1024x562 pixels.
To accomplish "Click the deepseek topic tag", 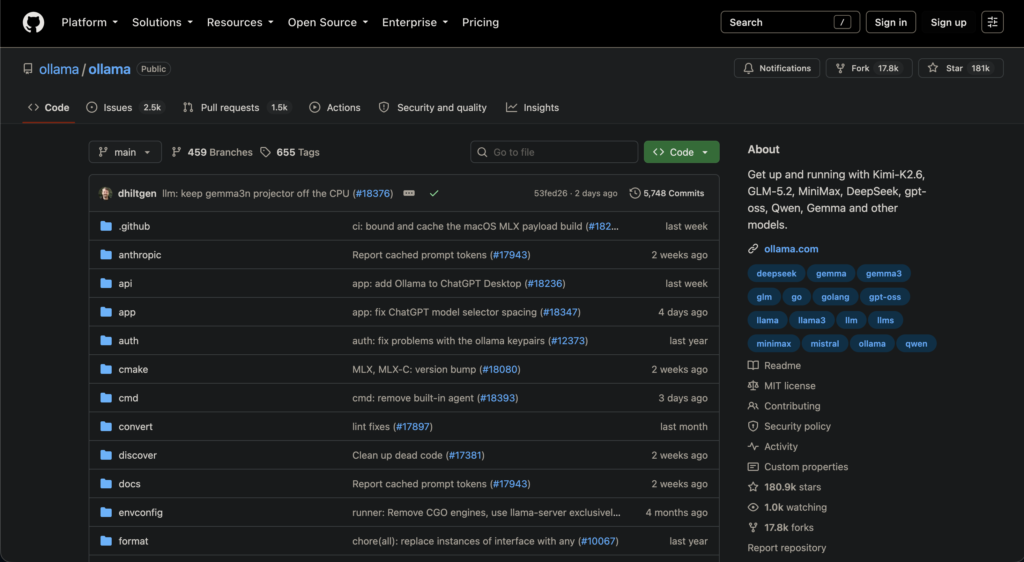I will (776, 273).
